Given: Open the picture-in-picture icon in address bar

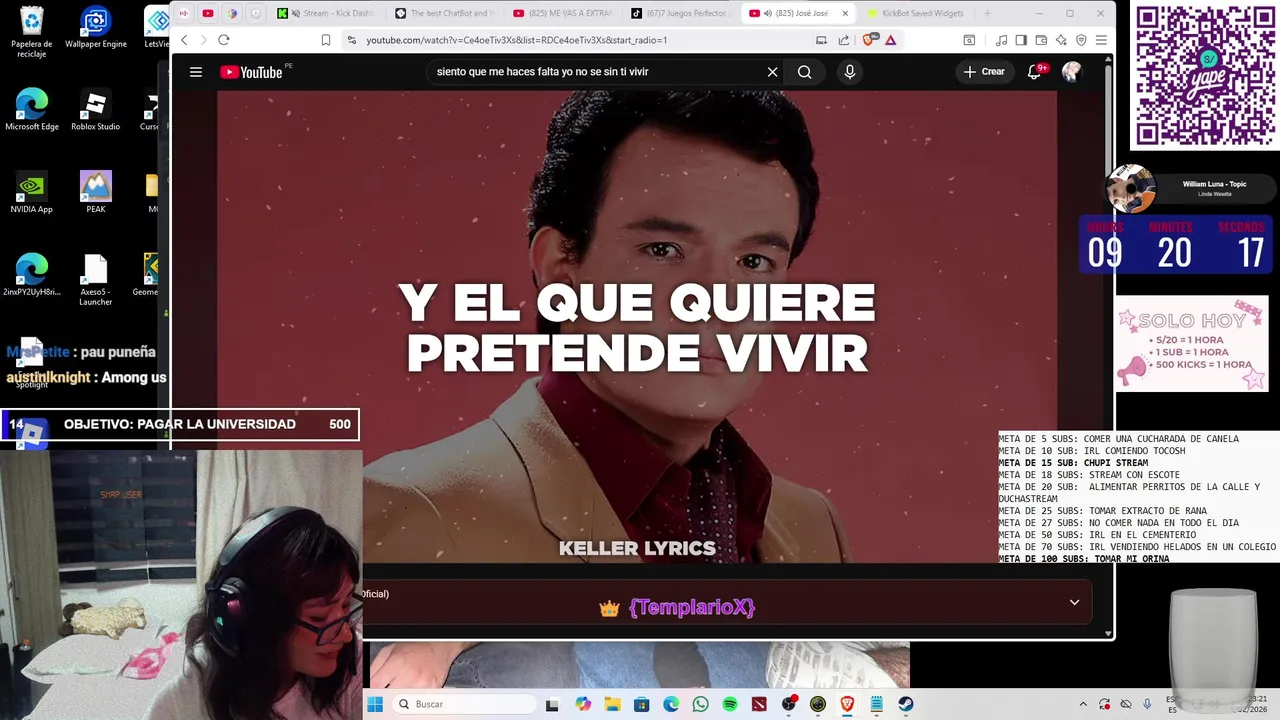Looking at the screenshot, I should (x=821, y=40).
